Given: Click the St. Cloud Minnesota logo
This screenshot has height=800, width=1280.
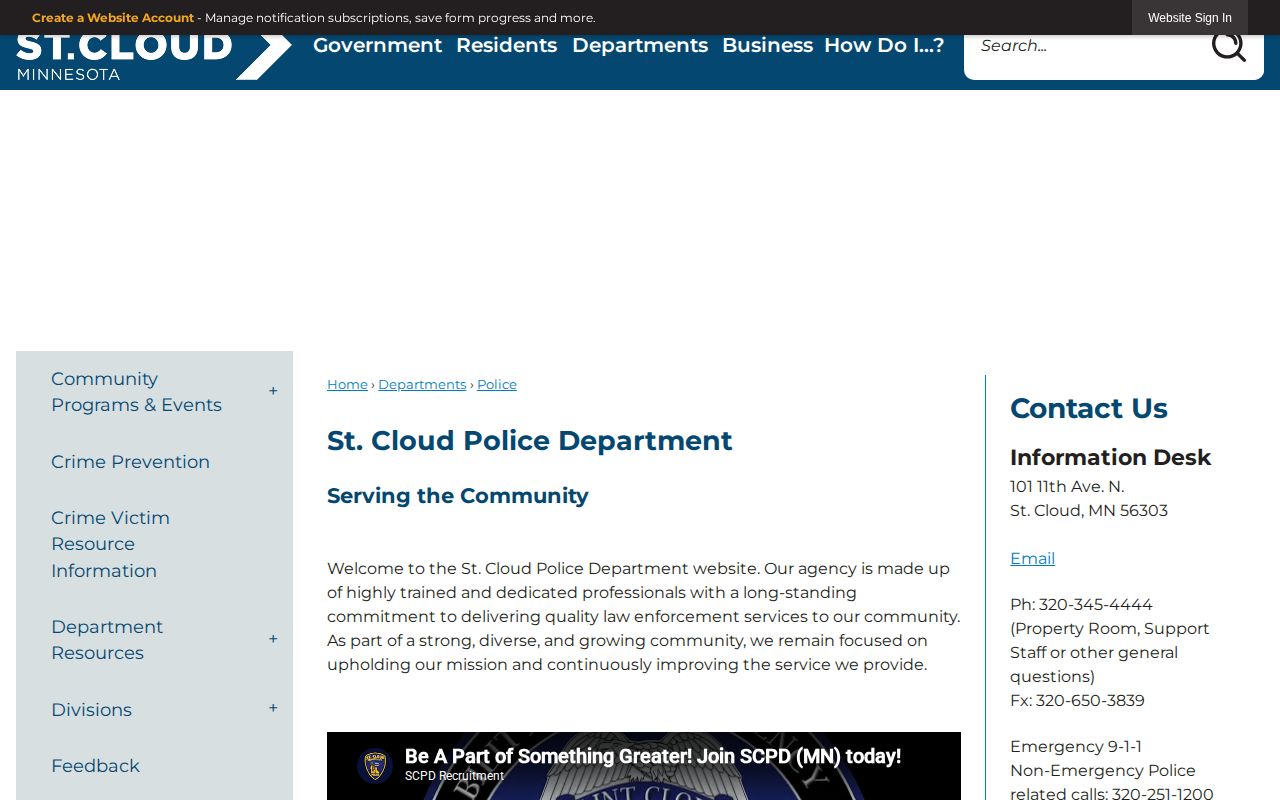Looking at the screenshot, I should (154, 58).
